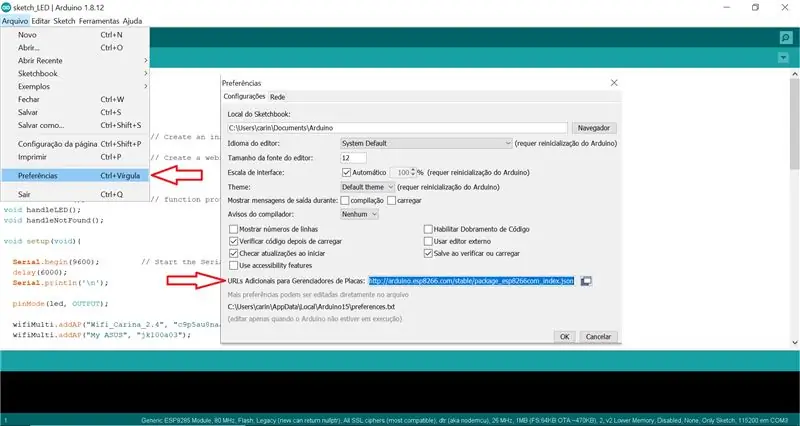
Task: Toggle Verificar código depois de carregar
Action: [x=233, y=241]
